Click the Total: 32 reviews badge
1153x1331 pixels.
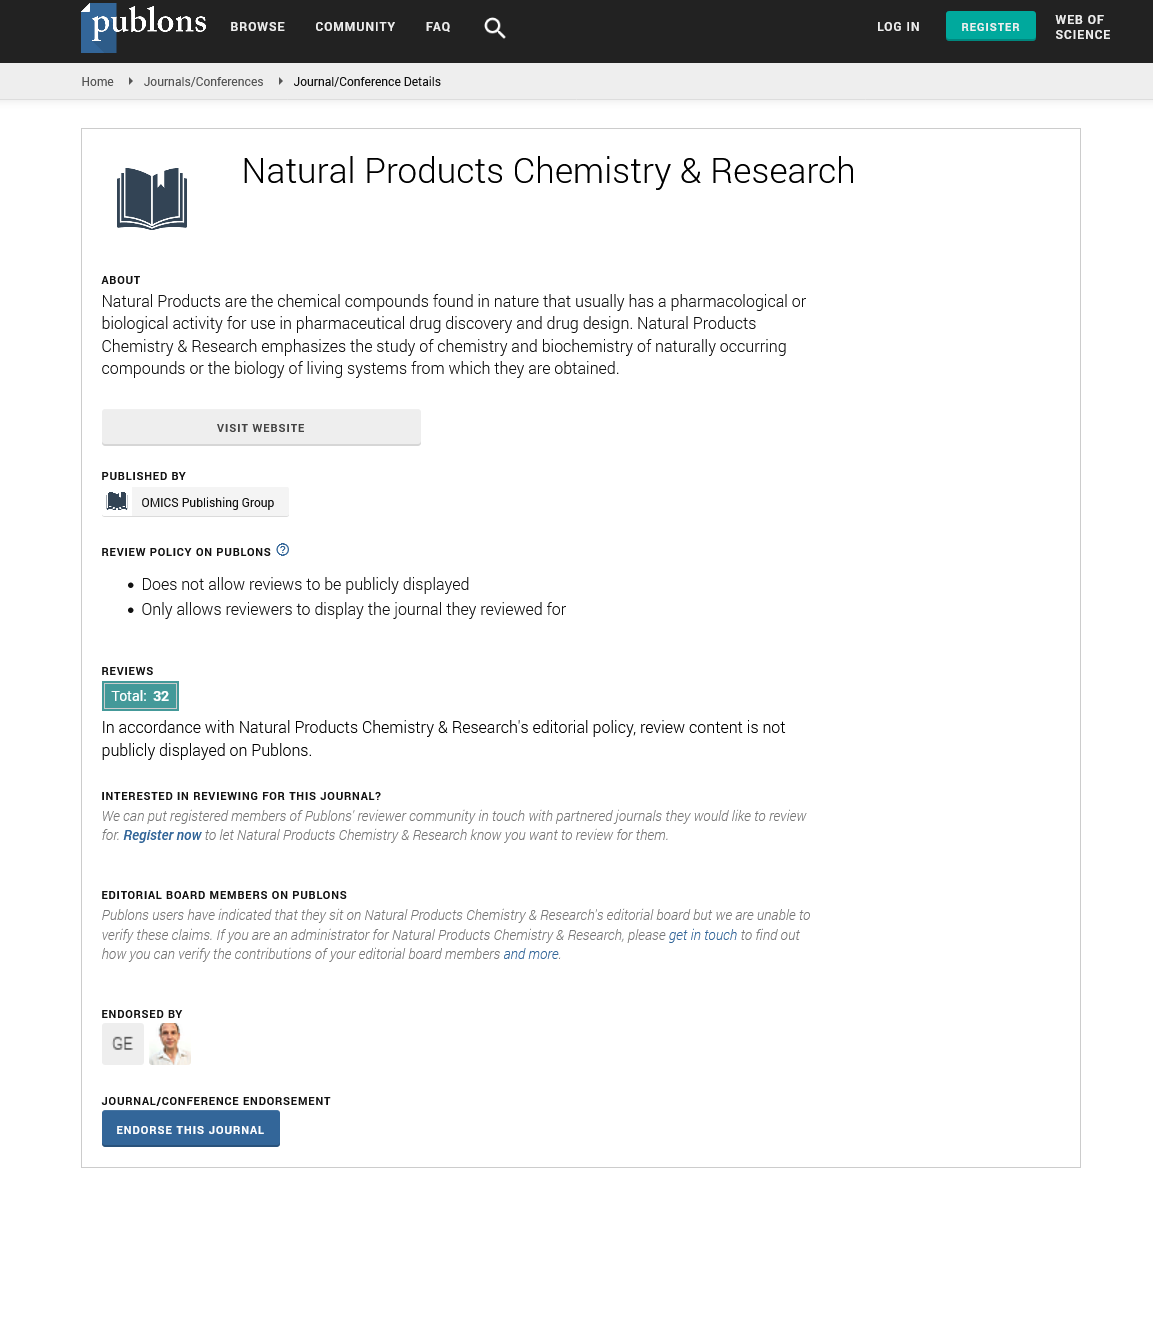[140, 695]
